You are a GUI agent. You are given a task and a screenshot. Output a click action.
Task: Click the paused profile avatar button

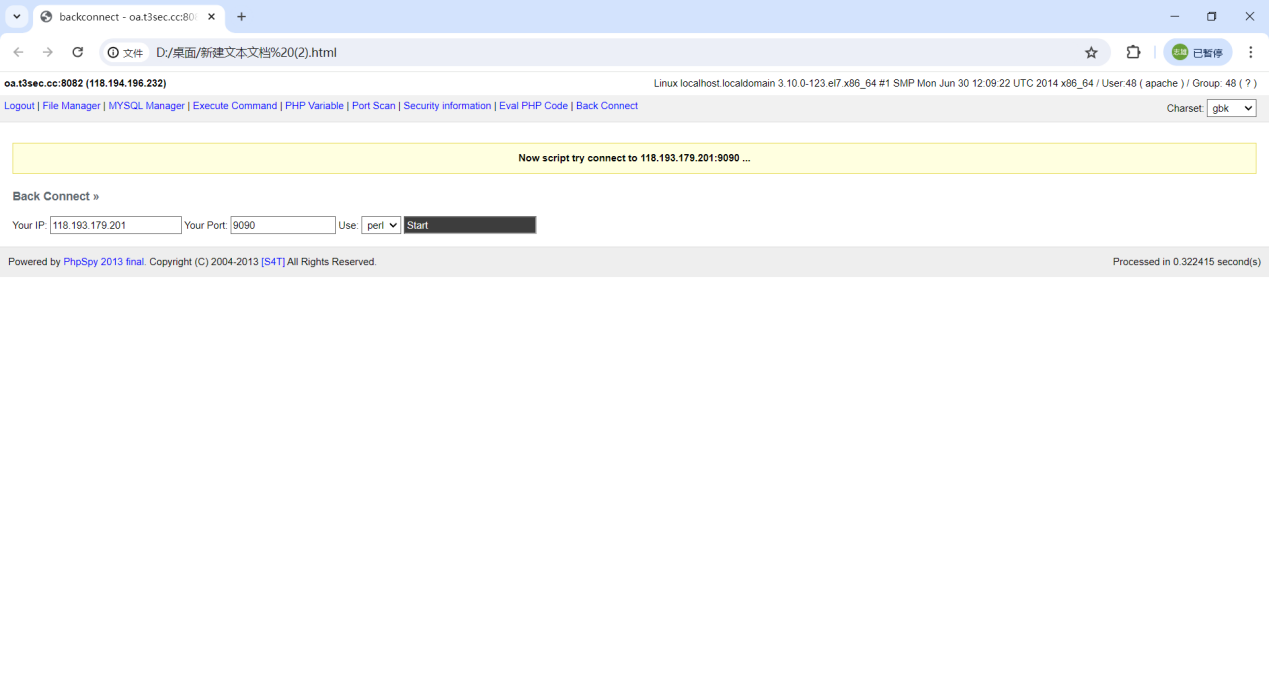click(1197, 52)
